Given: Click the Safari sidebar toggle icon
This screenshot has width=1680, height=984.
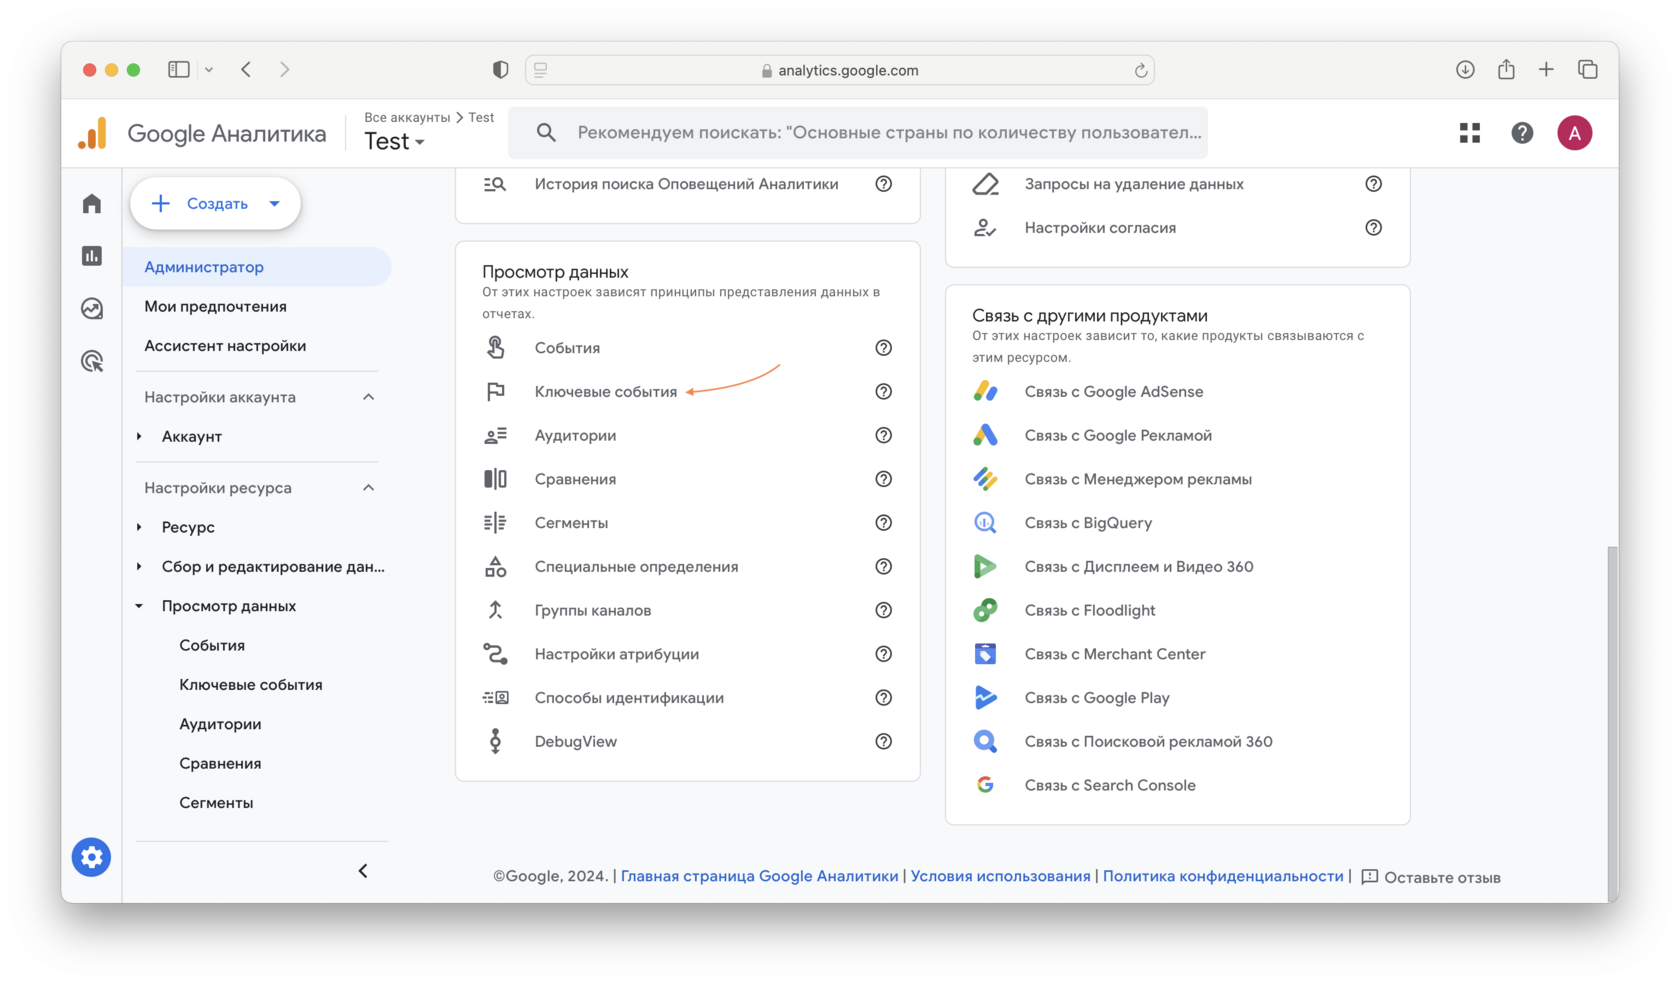Looking at the screenshot, I should (x=179, y=69).
